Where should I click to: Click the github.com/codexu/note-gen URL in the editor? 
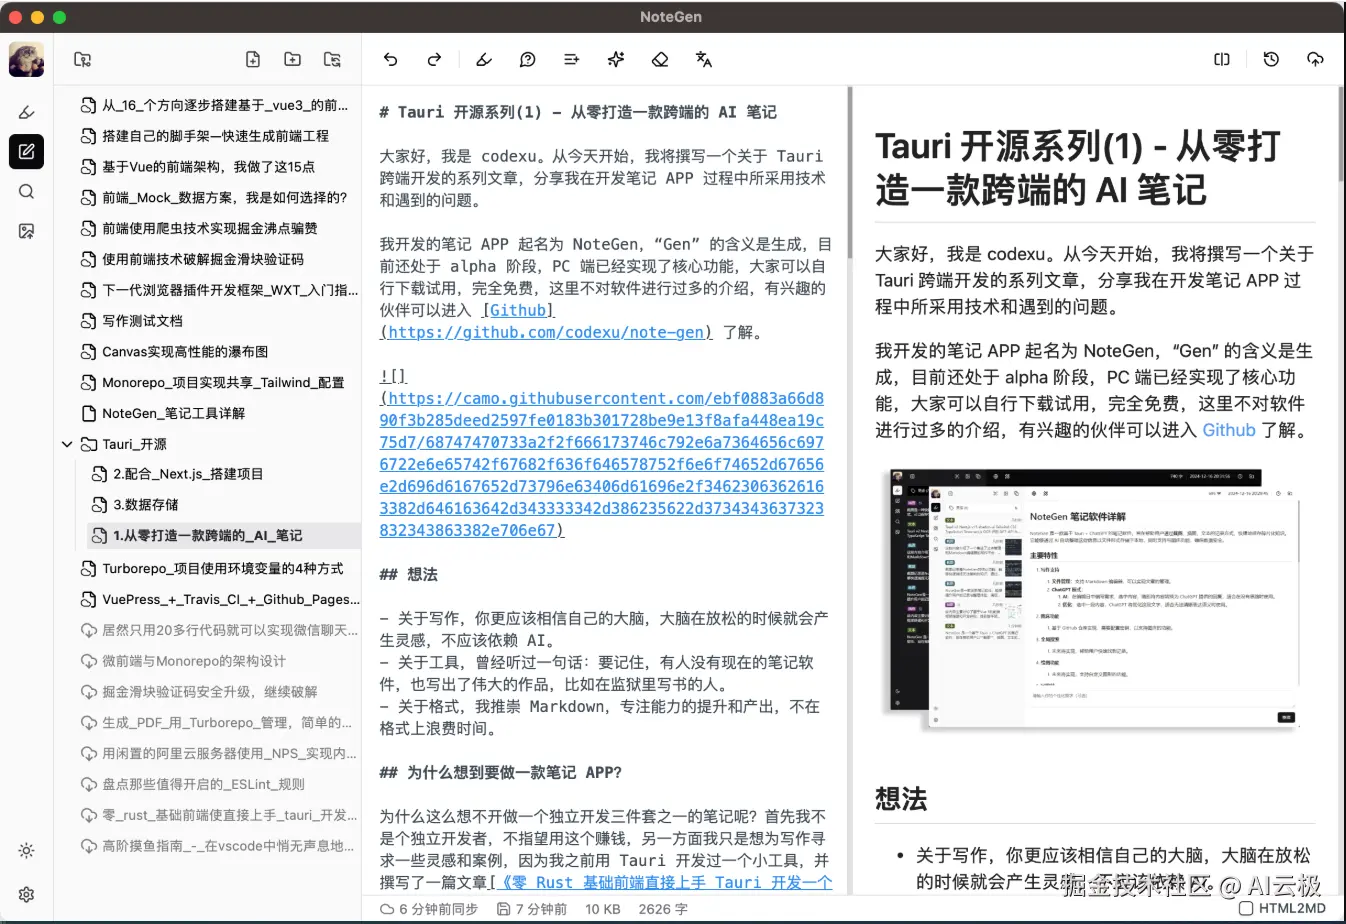pos(546,332)
